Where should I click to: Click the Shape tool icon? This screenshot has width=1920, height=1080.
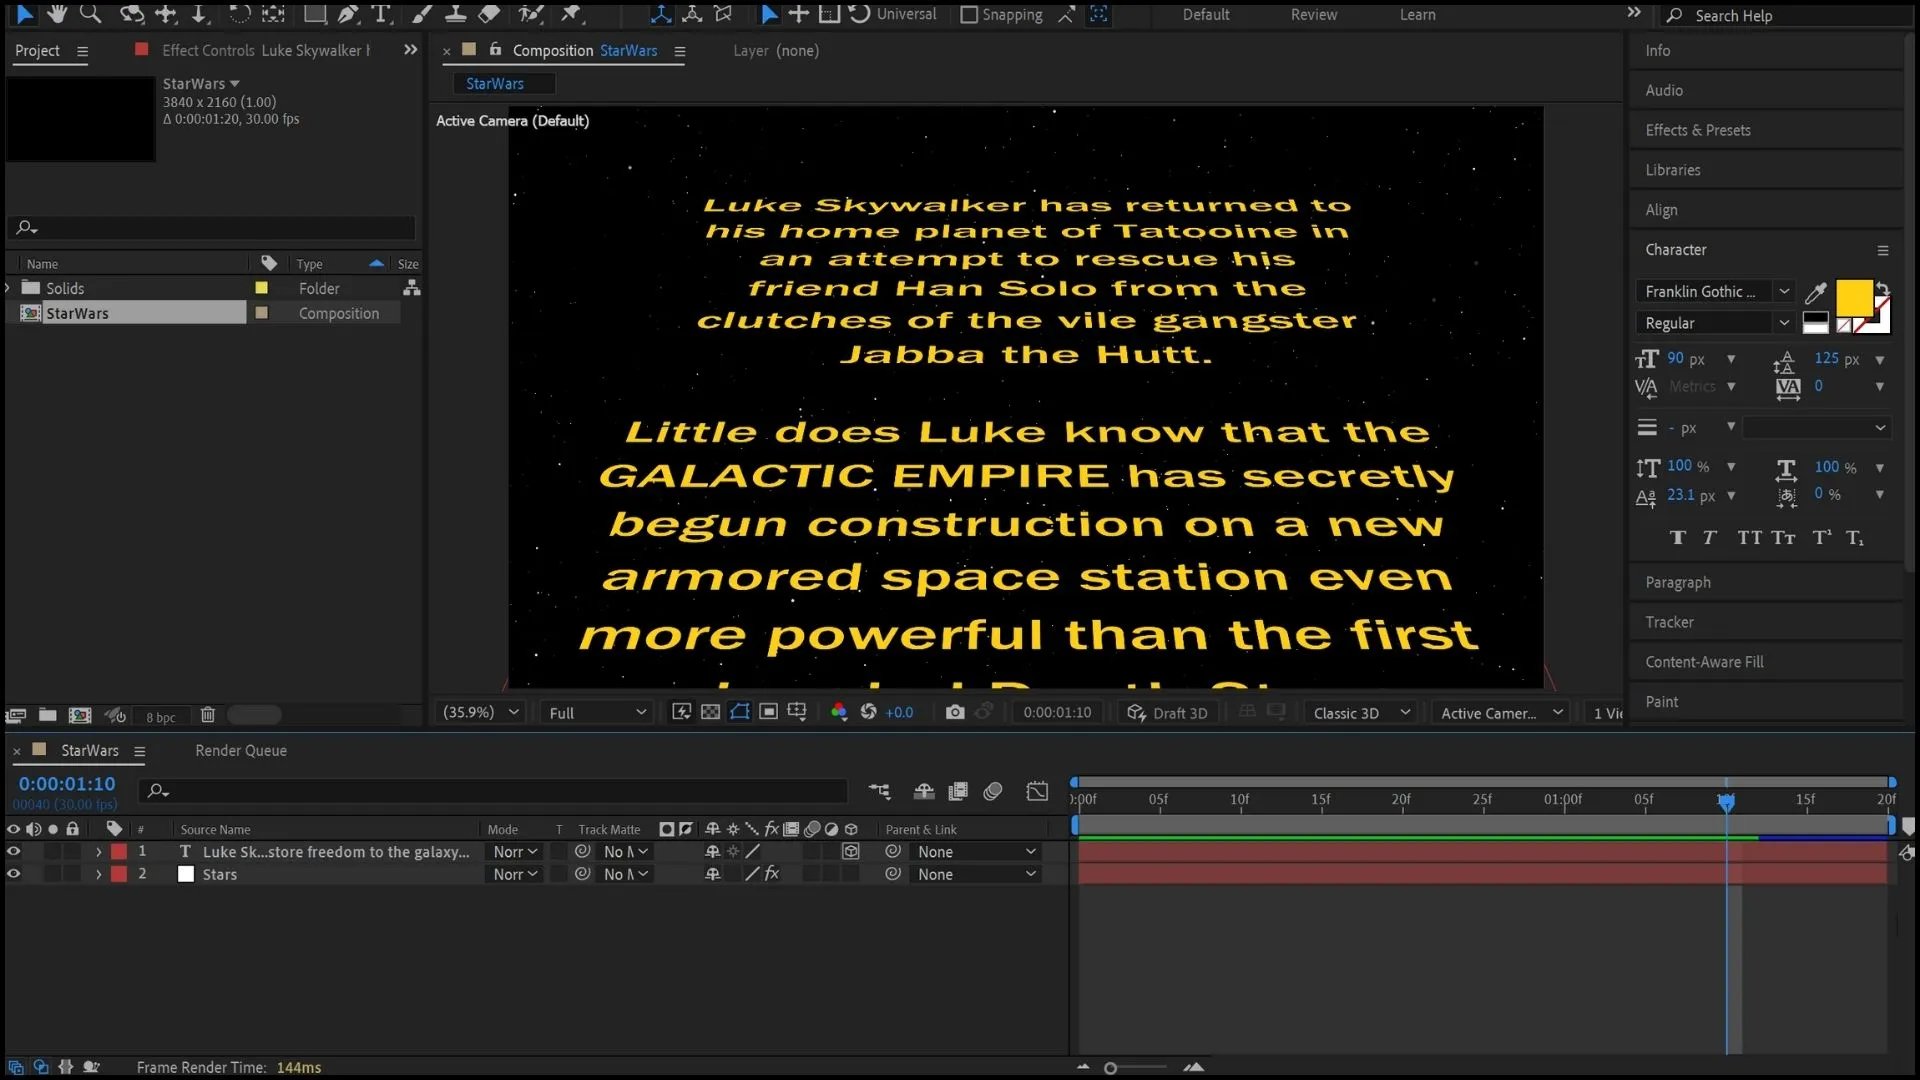[313, 15]
